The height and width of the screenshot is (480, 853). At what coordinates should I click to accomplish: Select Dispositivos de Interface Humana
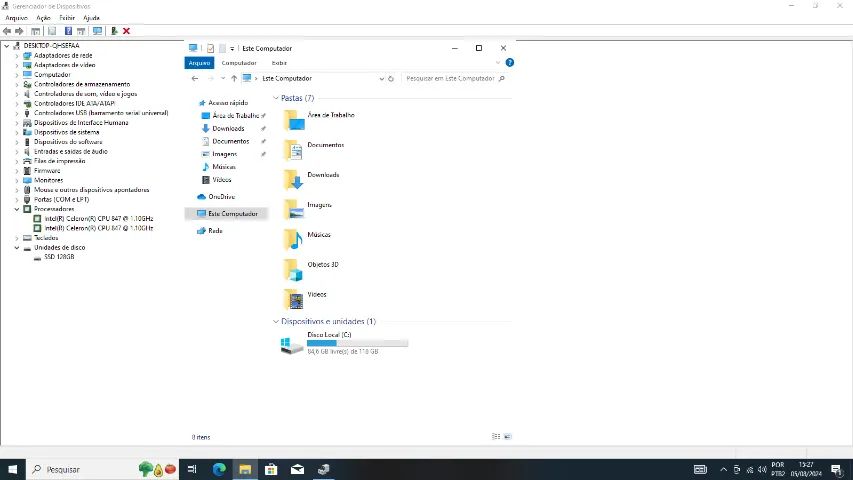pos(81,122)
